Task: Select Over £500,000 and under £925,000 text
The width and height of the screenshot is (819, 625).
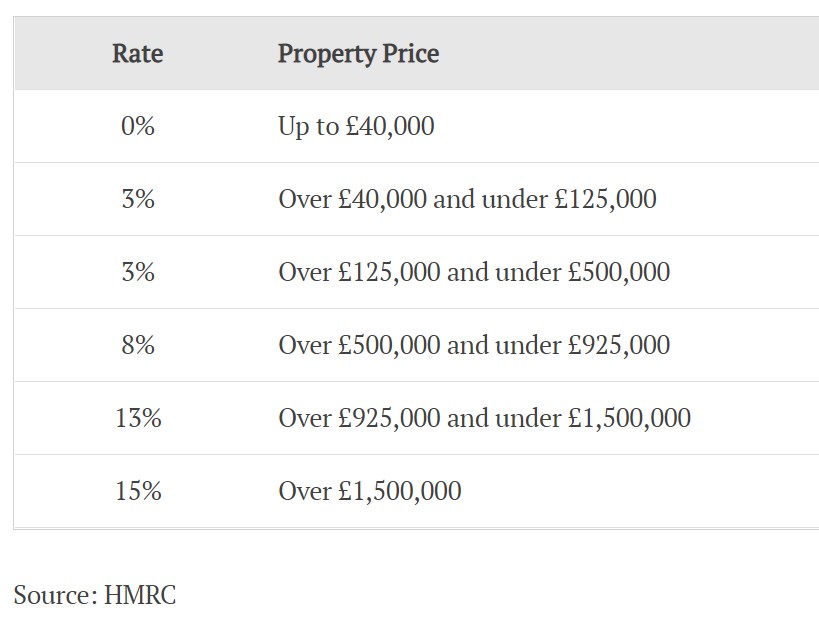Action: (x=474, y=345)
